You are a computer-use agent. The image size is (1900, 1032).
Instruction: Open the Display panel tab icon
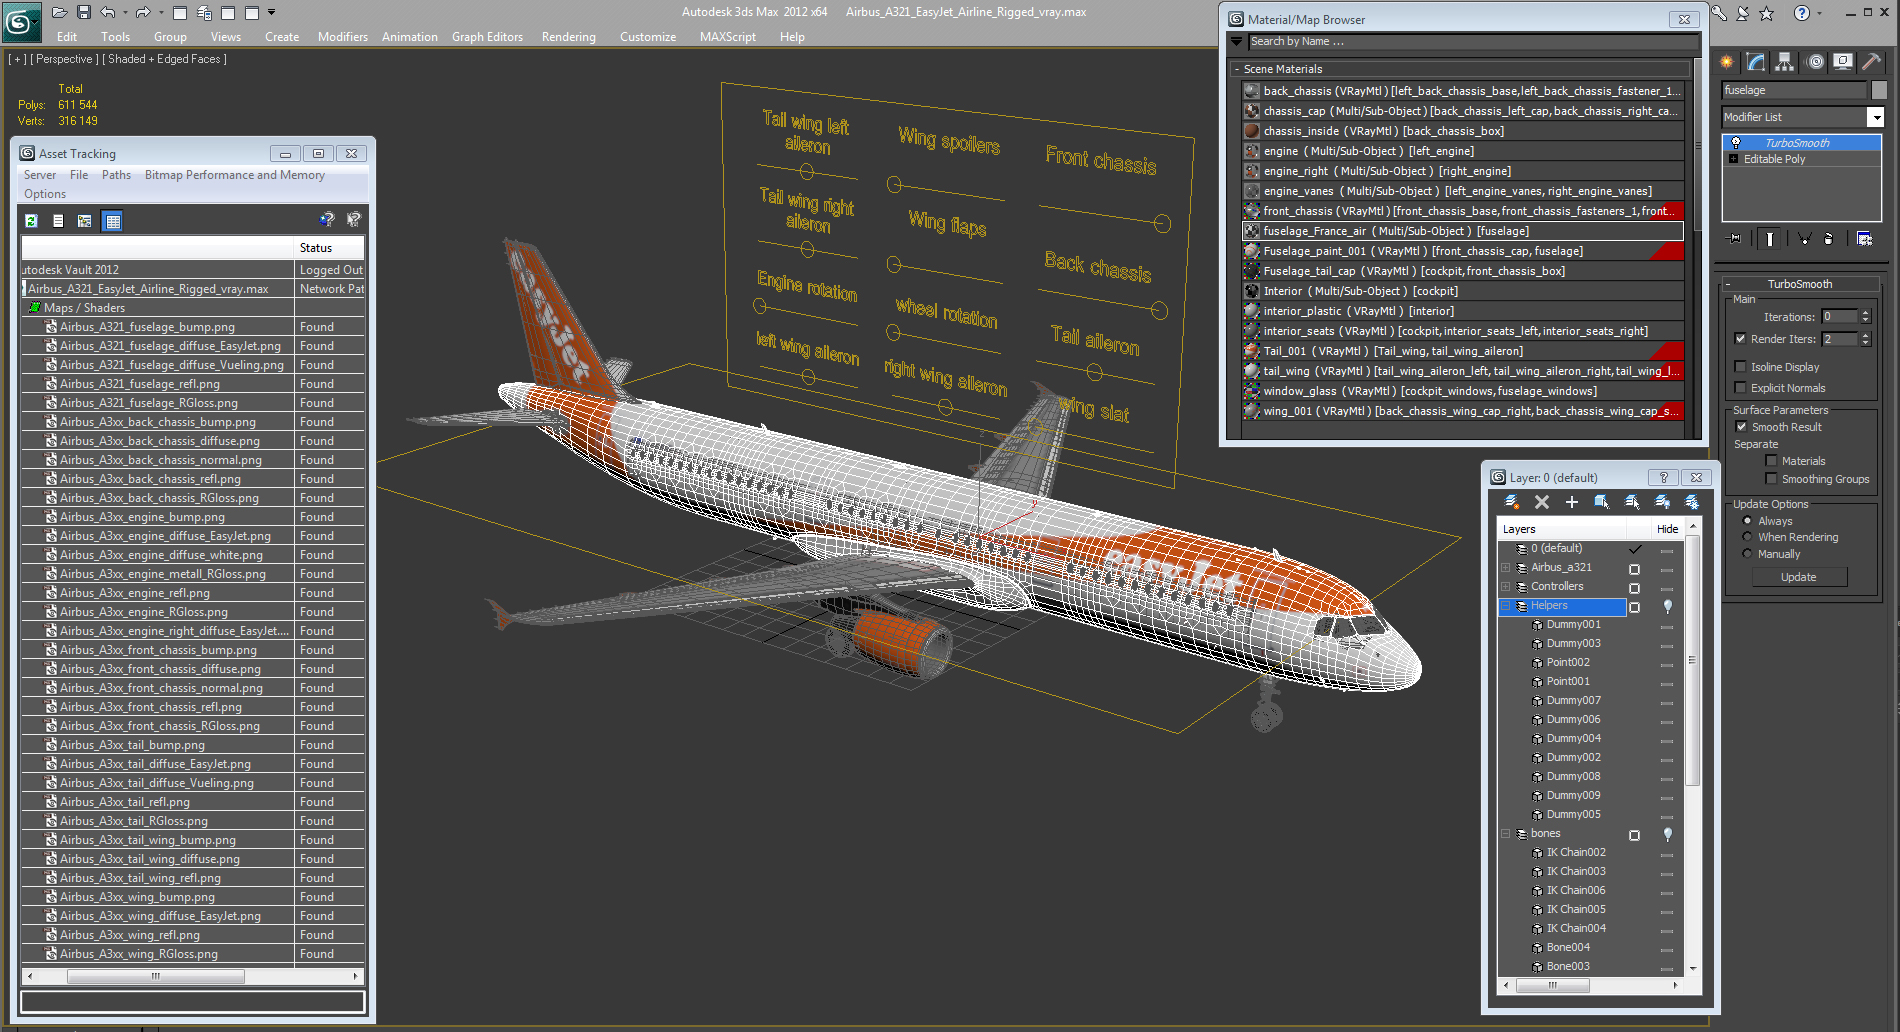click(1843, 62)
